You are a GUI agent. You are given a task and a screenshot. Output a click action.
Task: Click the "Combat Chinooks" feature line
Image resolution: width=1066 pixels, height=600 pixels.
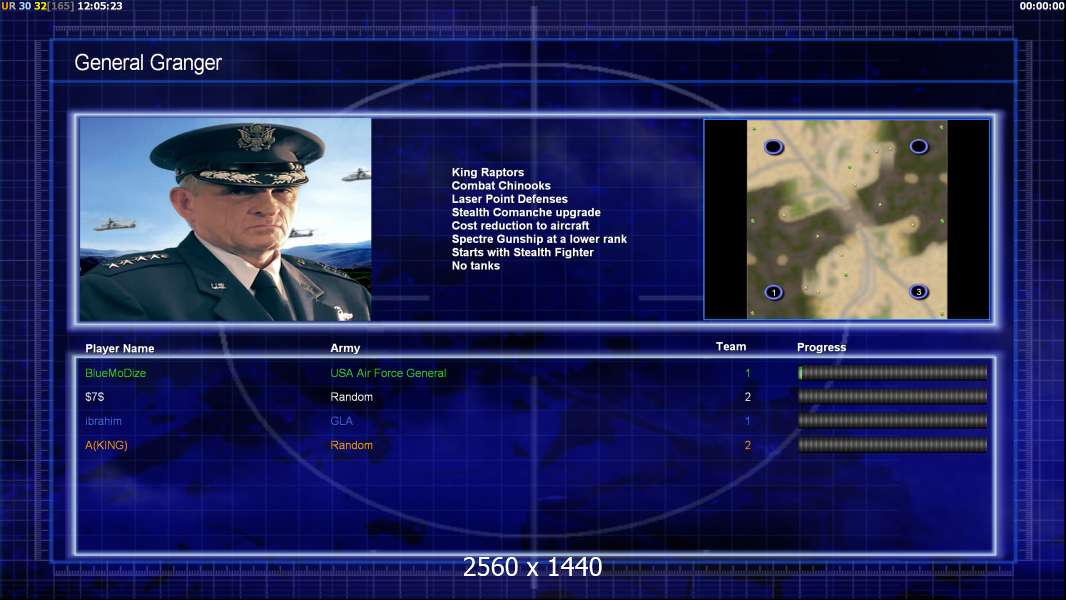[x=501, y=186]
